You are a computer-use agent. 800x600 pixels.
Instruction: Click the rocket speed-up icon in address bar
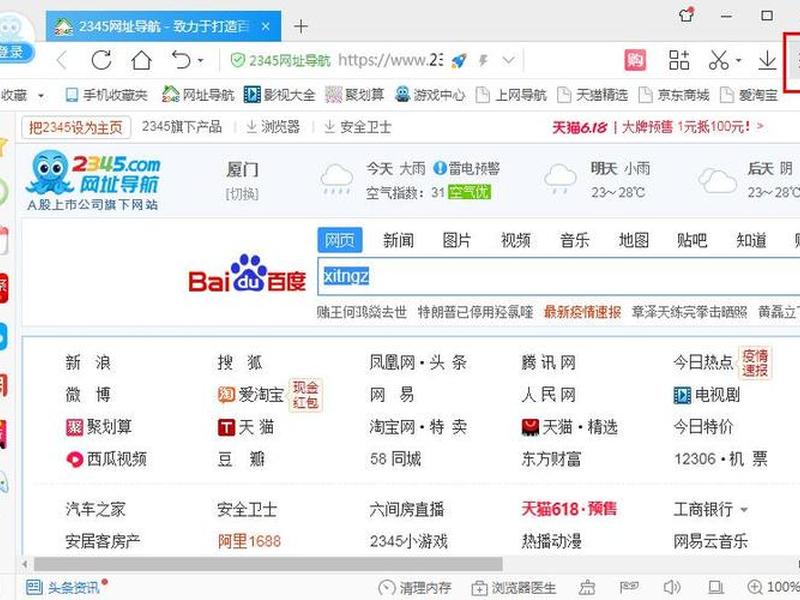459,61
